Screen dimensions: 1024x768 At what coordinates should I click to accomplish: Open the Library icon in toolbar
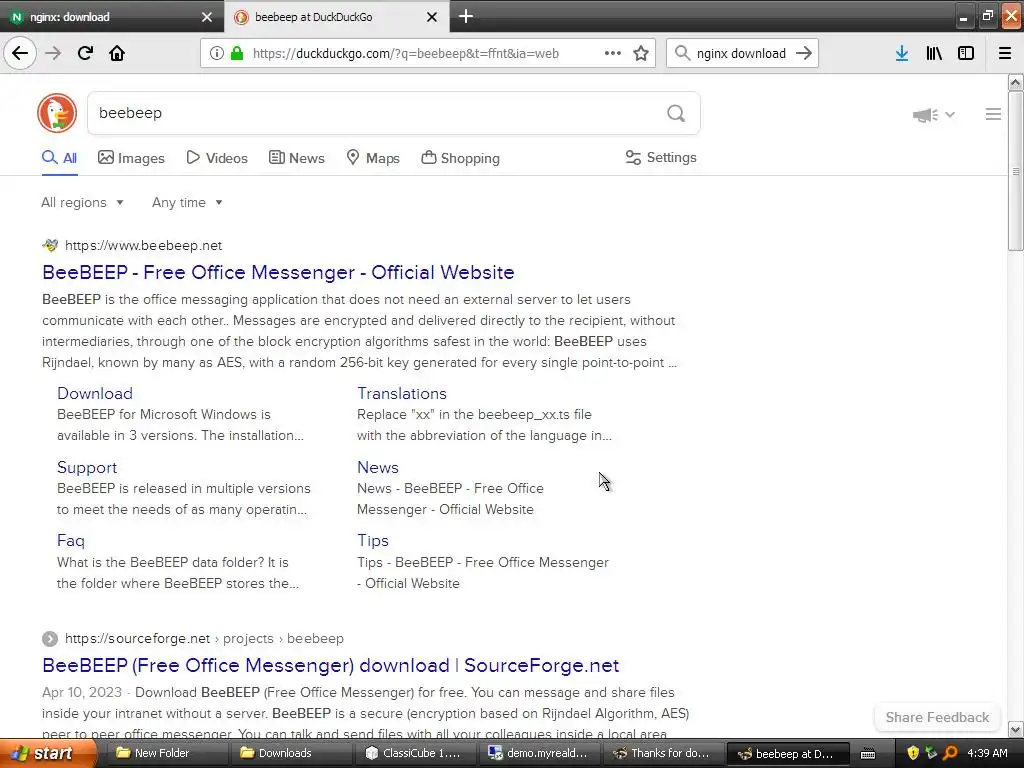point(934,53)
